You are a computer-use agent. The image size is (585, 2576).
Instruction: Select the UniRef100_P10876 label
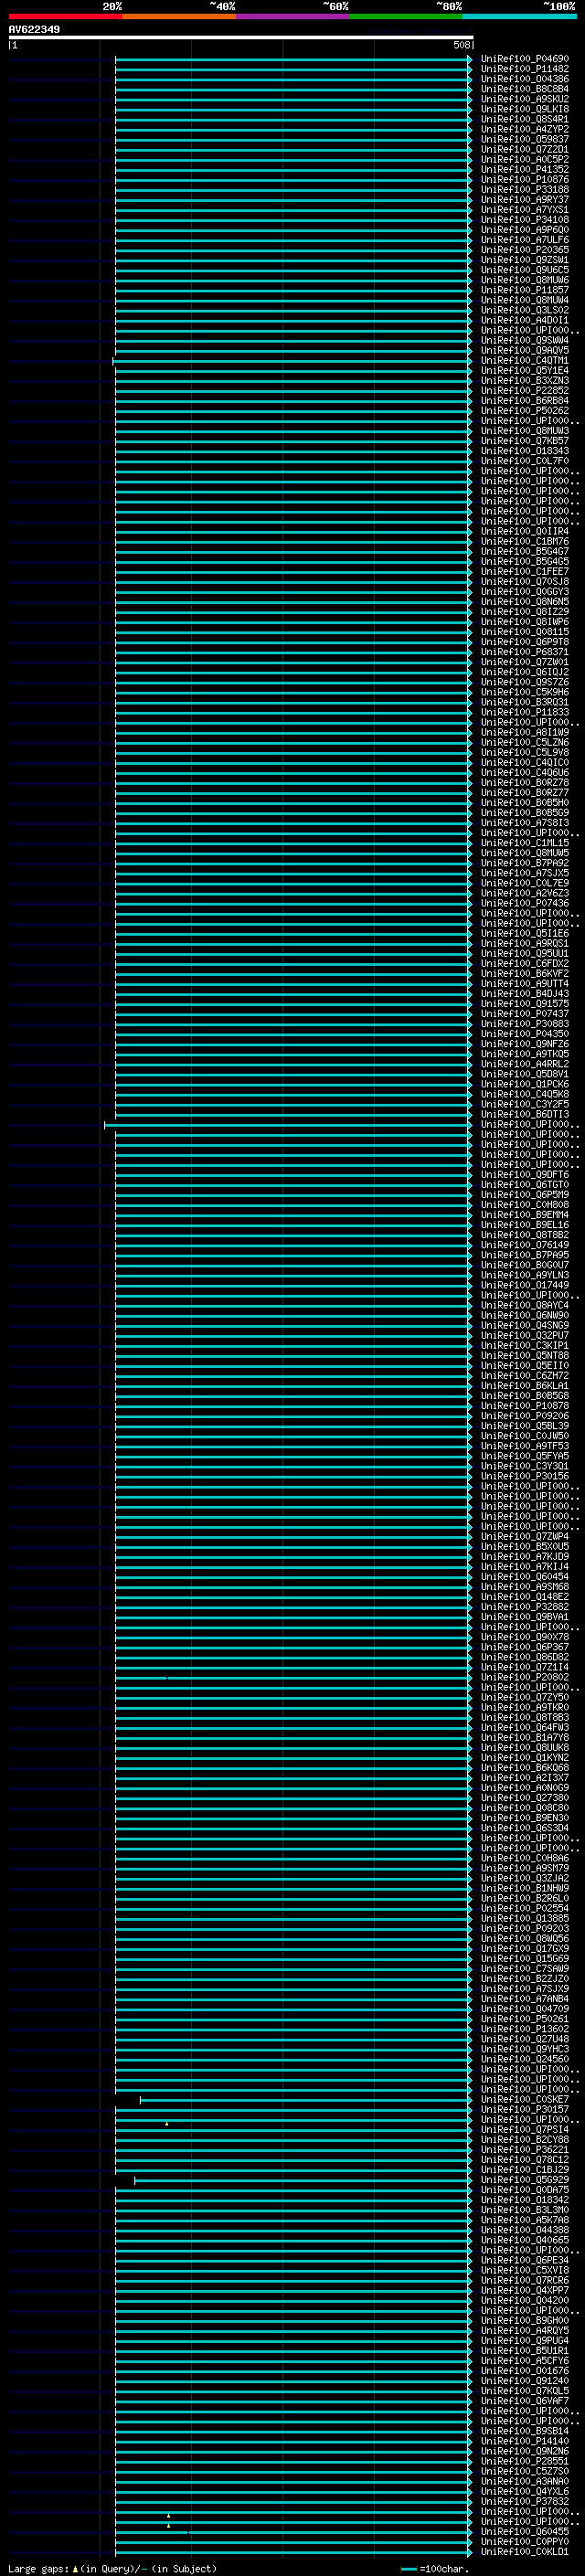(525, 180)
